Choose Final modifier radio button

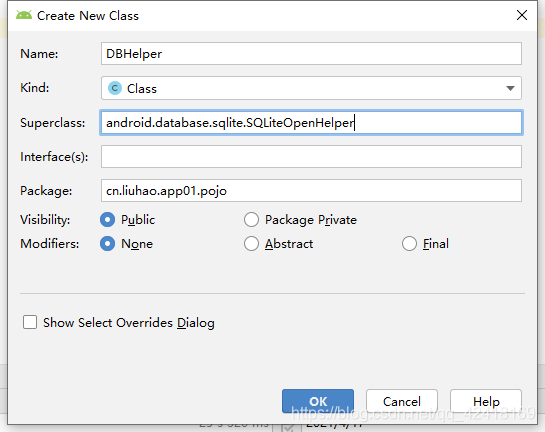click(x=409, y=244)
